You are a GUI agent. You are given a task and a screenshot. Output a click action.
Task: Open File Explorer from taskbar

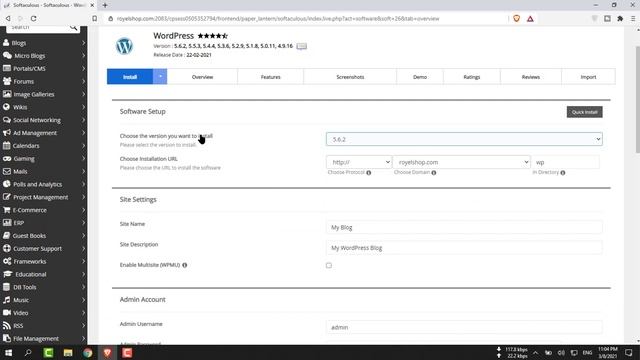point(68,353)
